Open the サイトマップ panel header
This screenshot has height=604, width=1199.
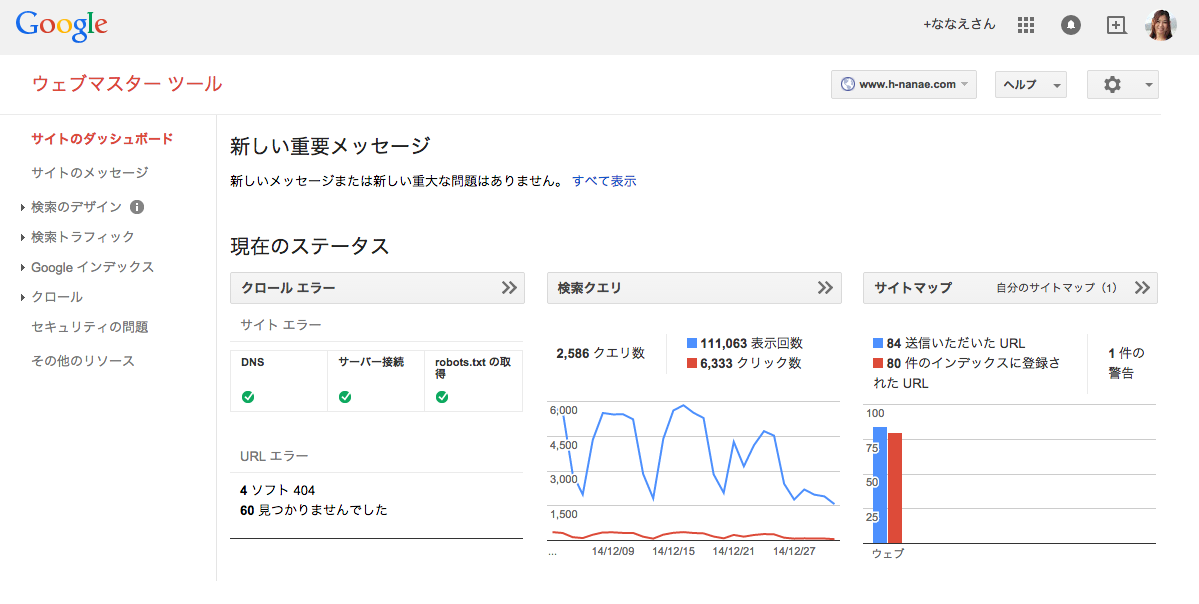[x=1010, y=287]
